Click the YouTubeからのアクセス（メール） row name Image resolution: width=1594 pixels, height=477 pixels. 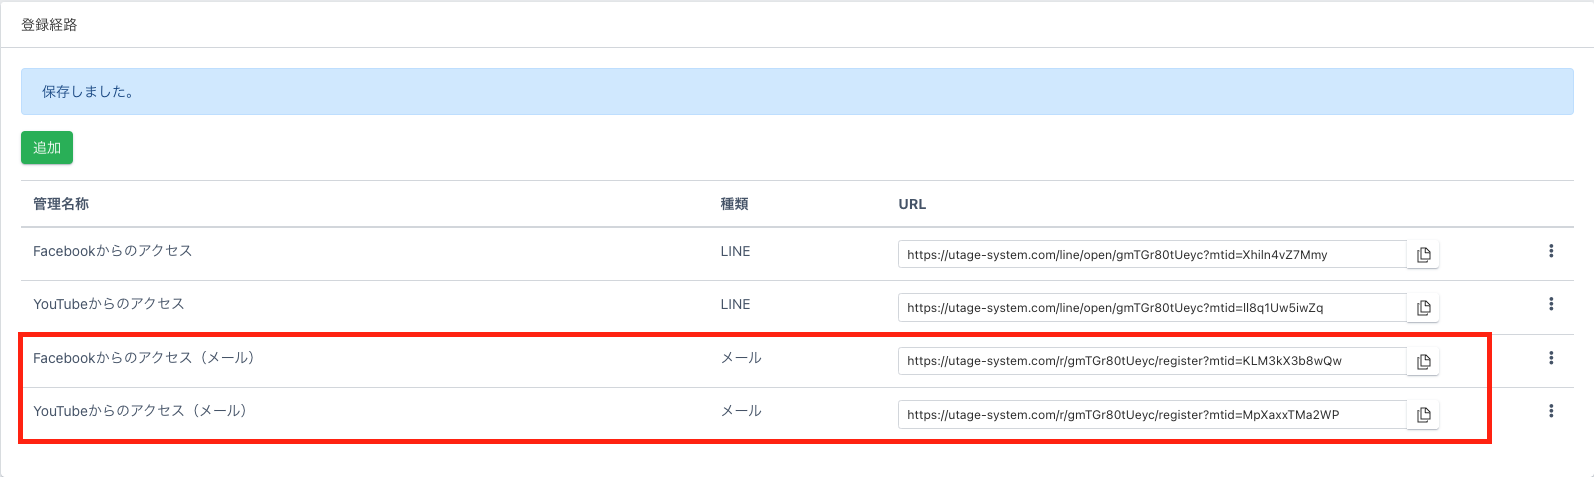(140, 411)
